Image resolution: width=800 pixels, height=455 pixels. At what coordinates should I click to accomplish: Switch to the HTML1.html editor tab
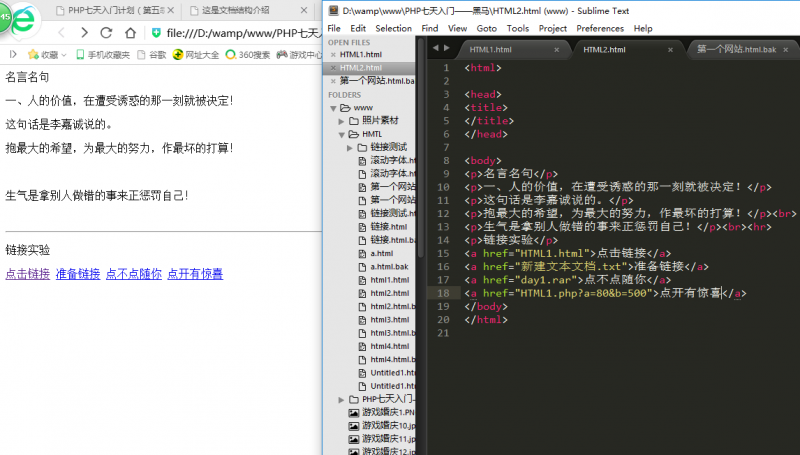coord(491,49)
